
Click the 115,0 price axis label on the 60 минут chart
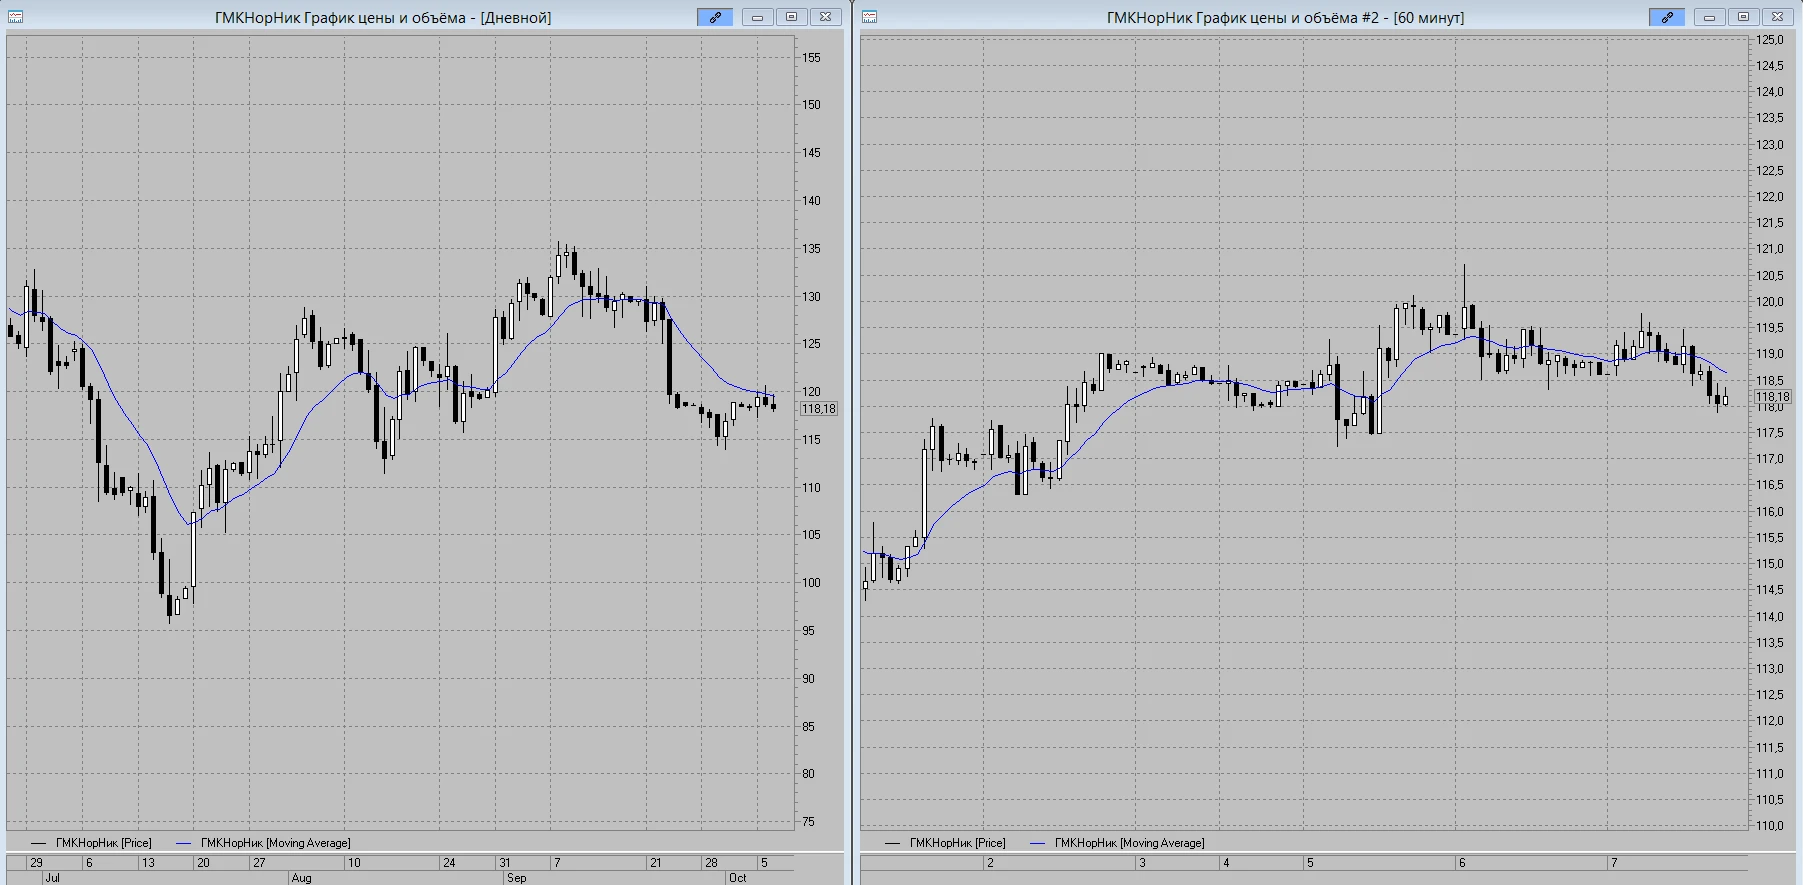coord(1770,564)
